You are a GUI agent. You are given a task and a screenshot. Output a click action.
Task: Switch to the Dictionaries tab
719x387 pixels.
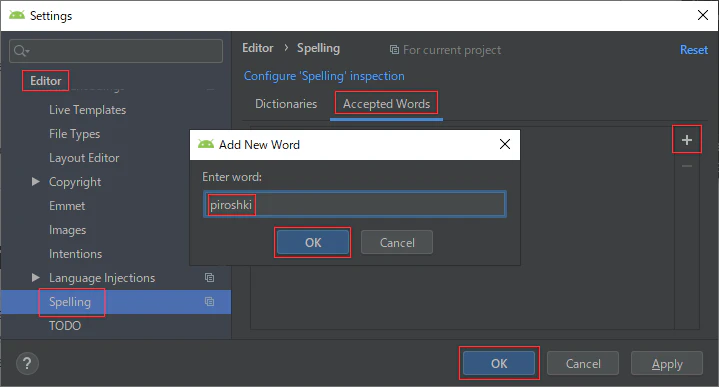[286, 104]
